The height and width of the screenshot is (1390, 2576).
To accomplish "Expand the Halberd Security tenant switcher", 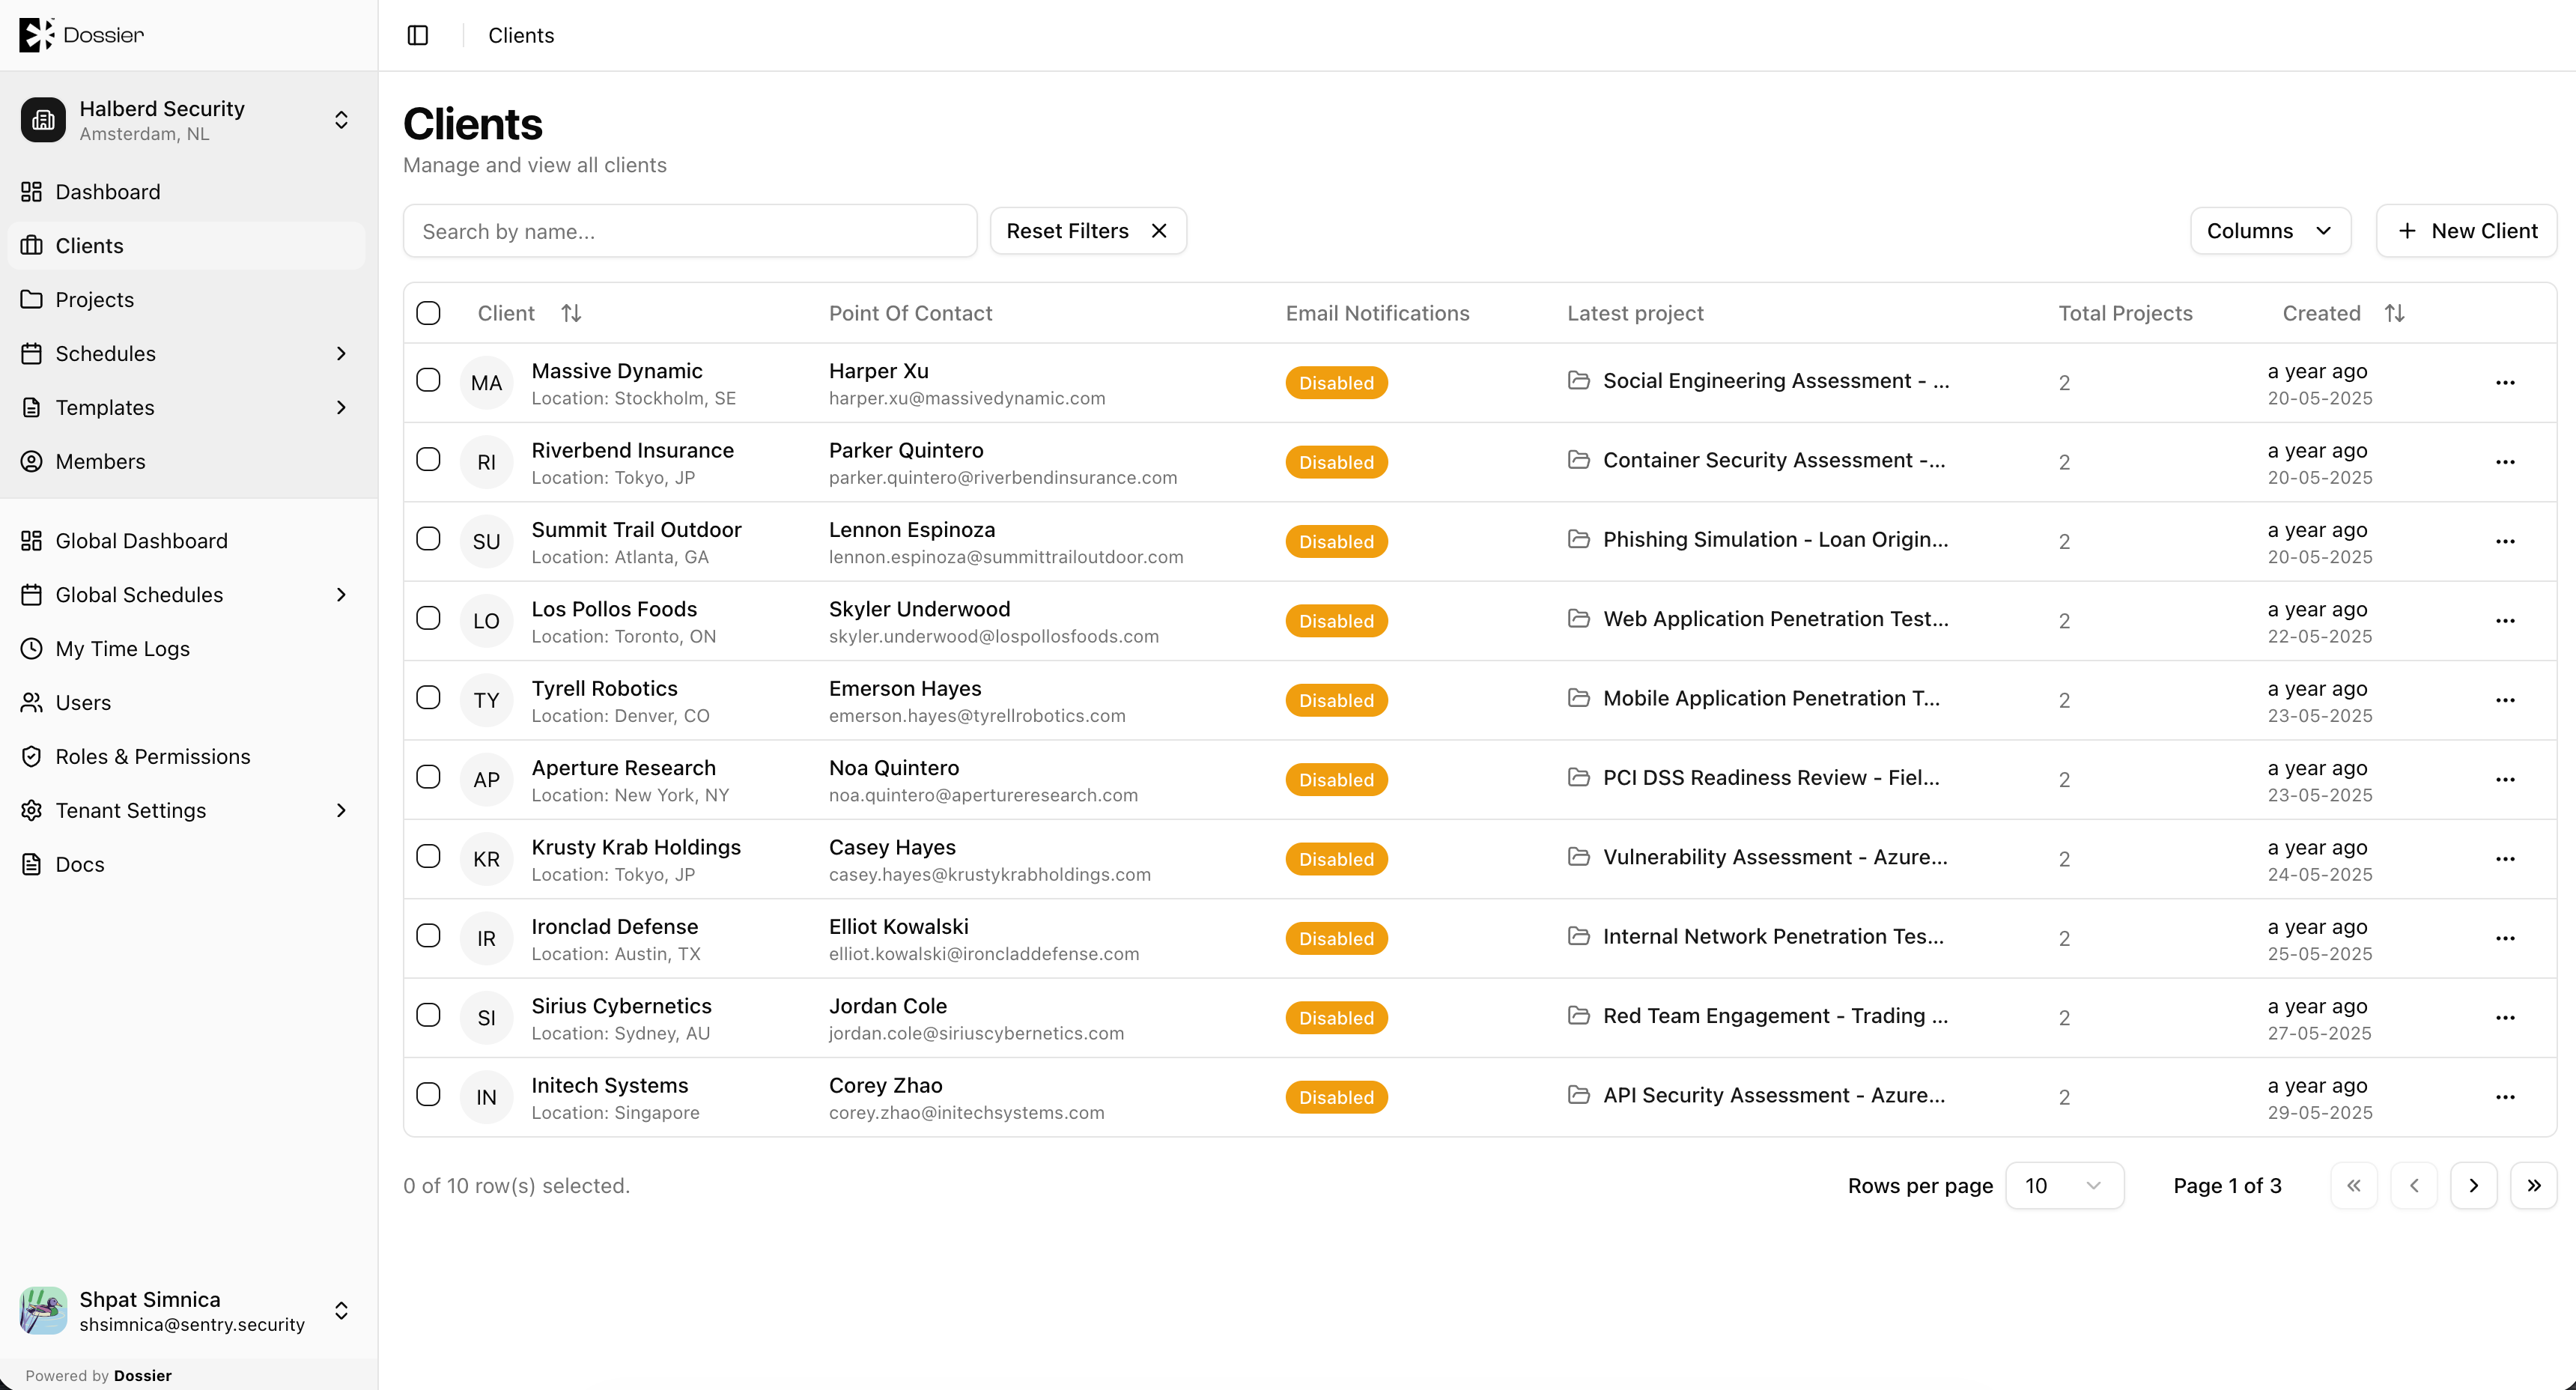I will (341, 120).
